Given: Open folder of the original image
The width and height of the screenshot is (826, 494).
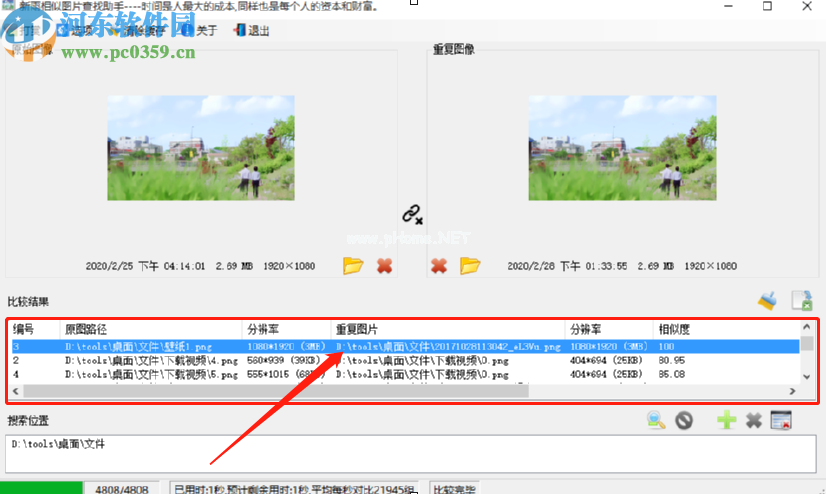Looking at the screenshot, I should (352, 266).
